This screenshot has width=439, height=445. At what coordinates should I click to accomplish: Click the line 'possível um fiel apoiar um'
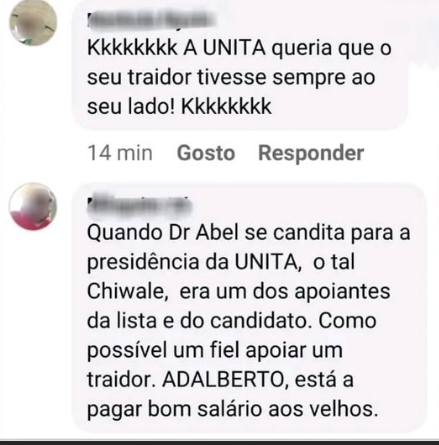215,351
